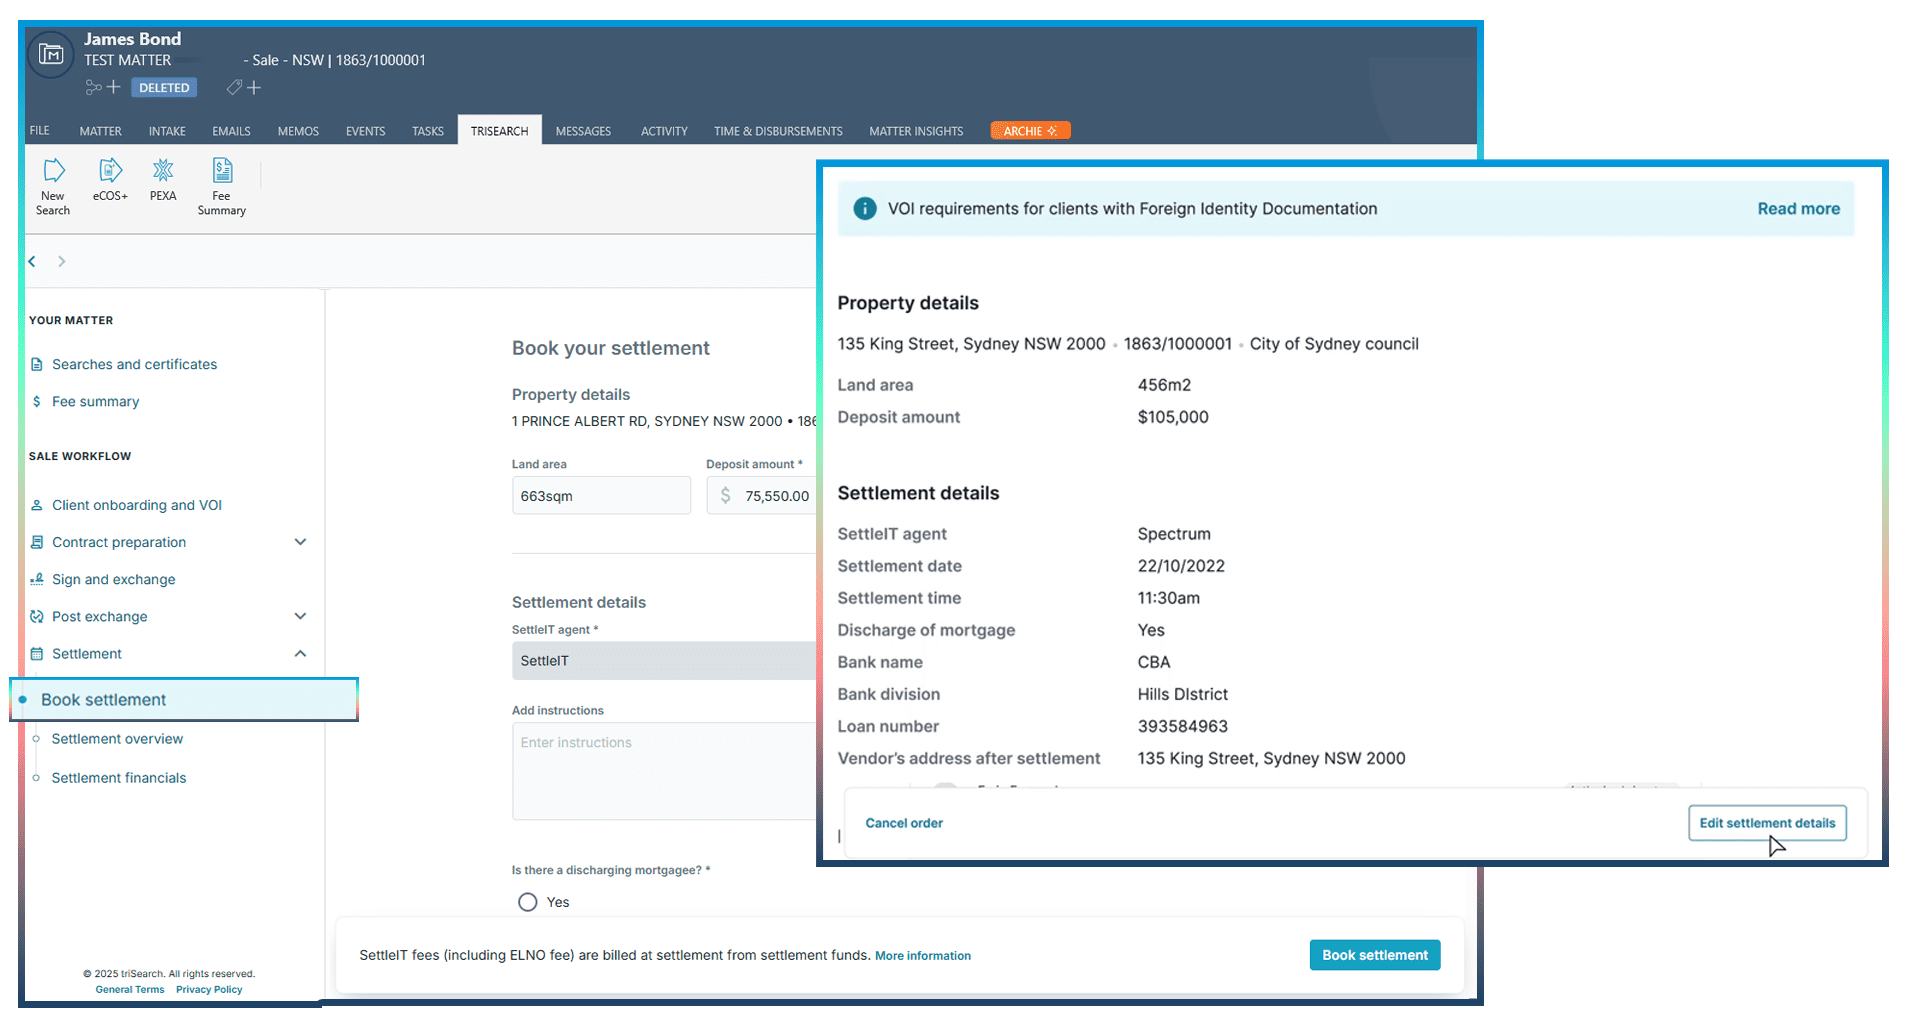The height and width of the screenshot is (1025, 1907).
Task: Open the FILE menu
Action: [40, 131]
